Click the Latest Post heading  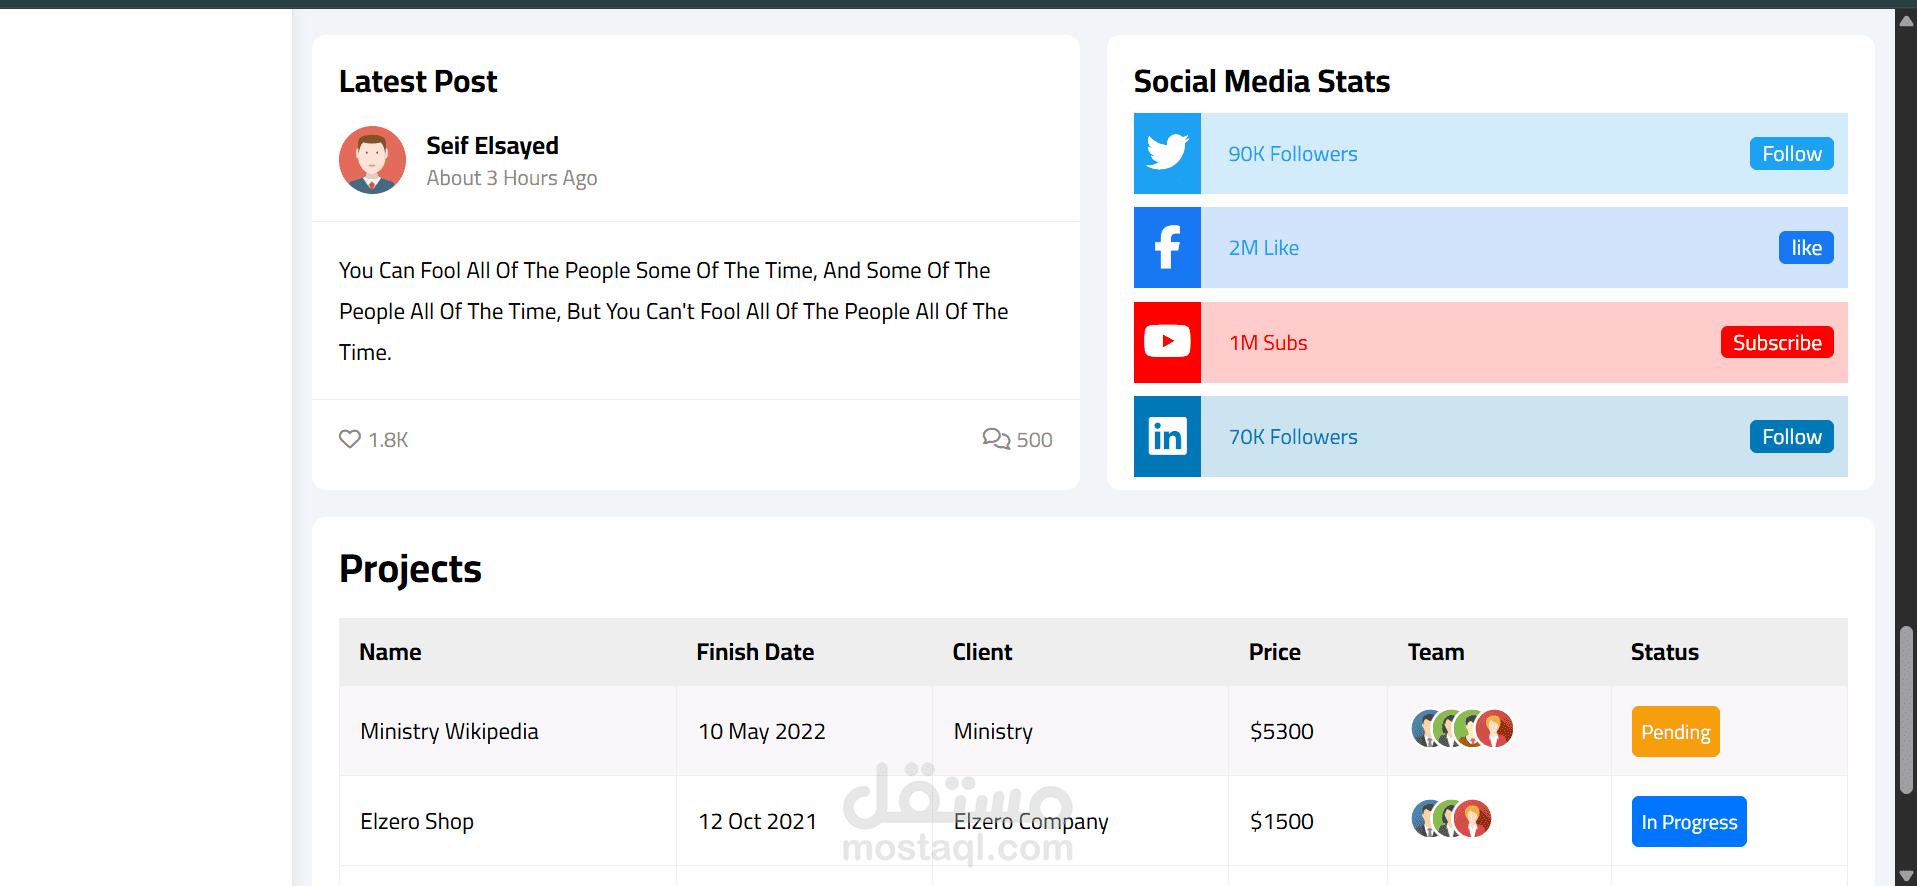pyautogui.click(x=418, y=81)
